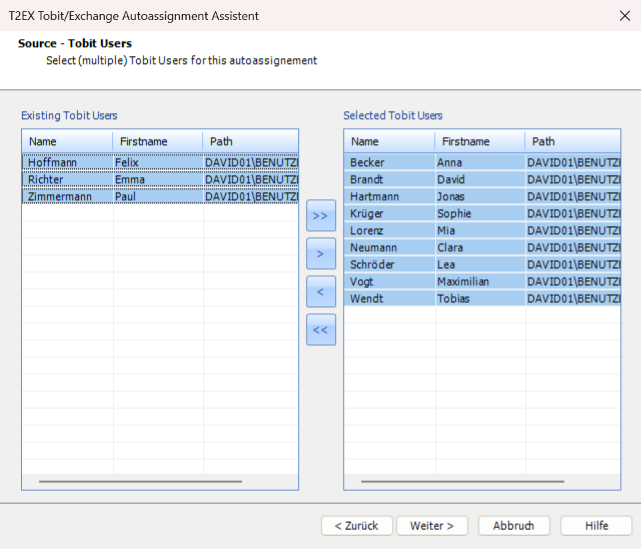Viewport: 641px width, 549px height.
Task: Click the path cell in Becker's row
Action: tap(573, 162)
